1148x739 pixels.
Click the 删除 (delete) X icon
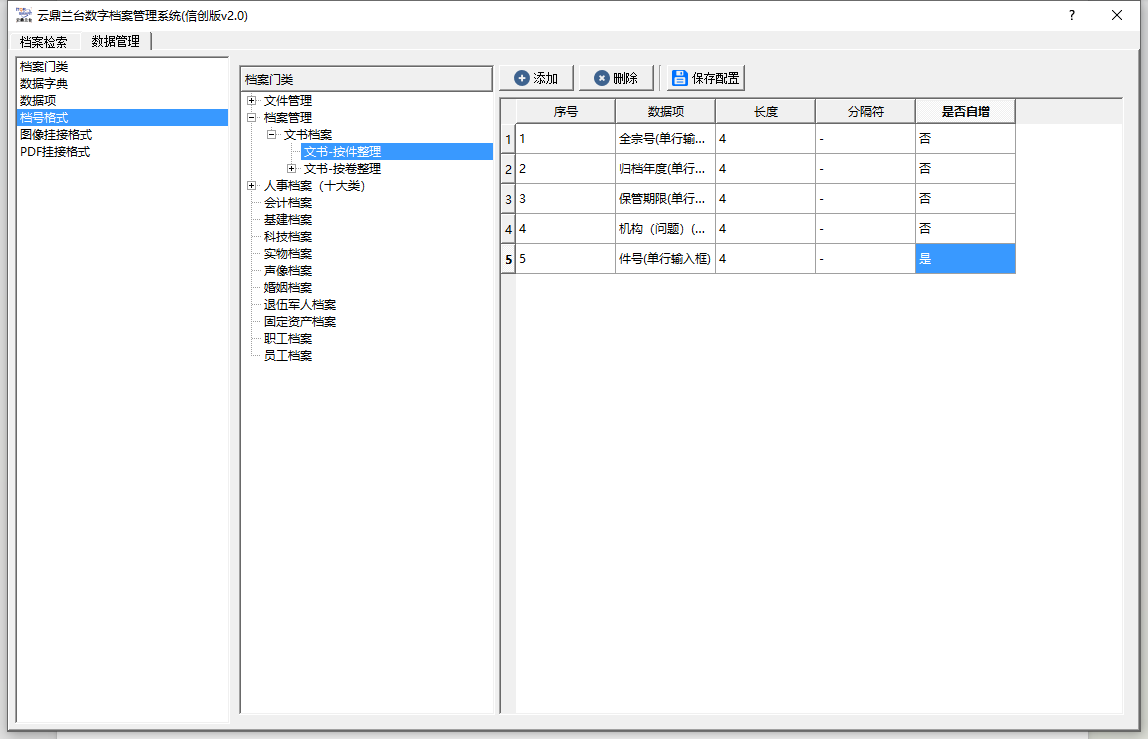click(x=601, y=78)
